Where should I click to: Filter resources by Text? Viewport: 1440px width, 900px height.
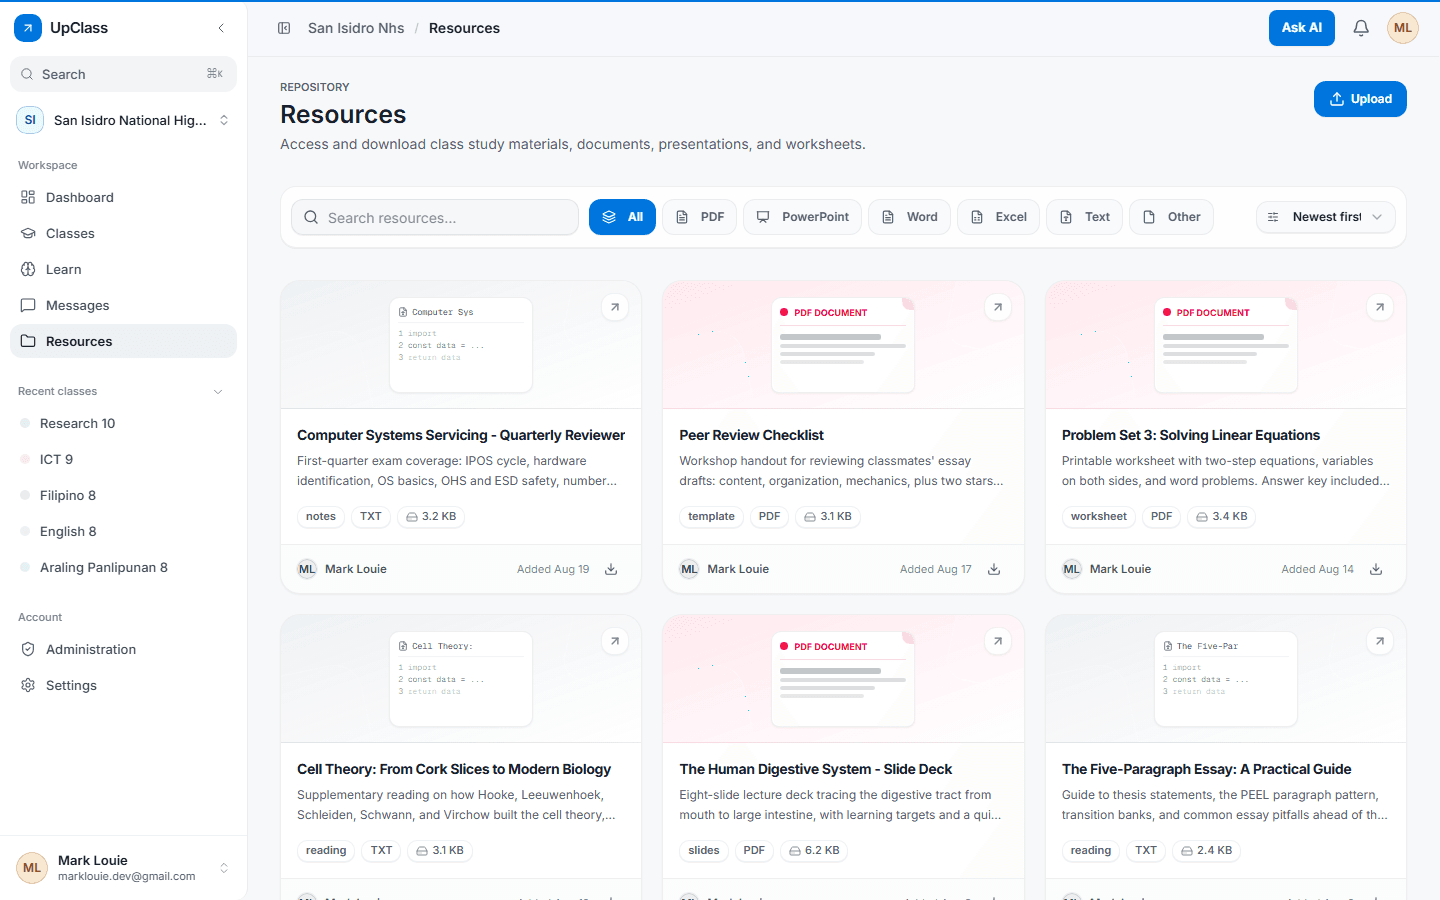[x=1084, y=217]
